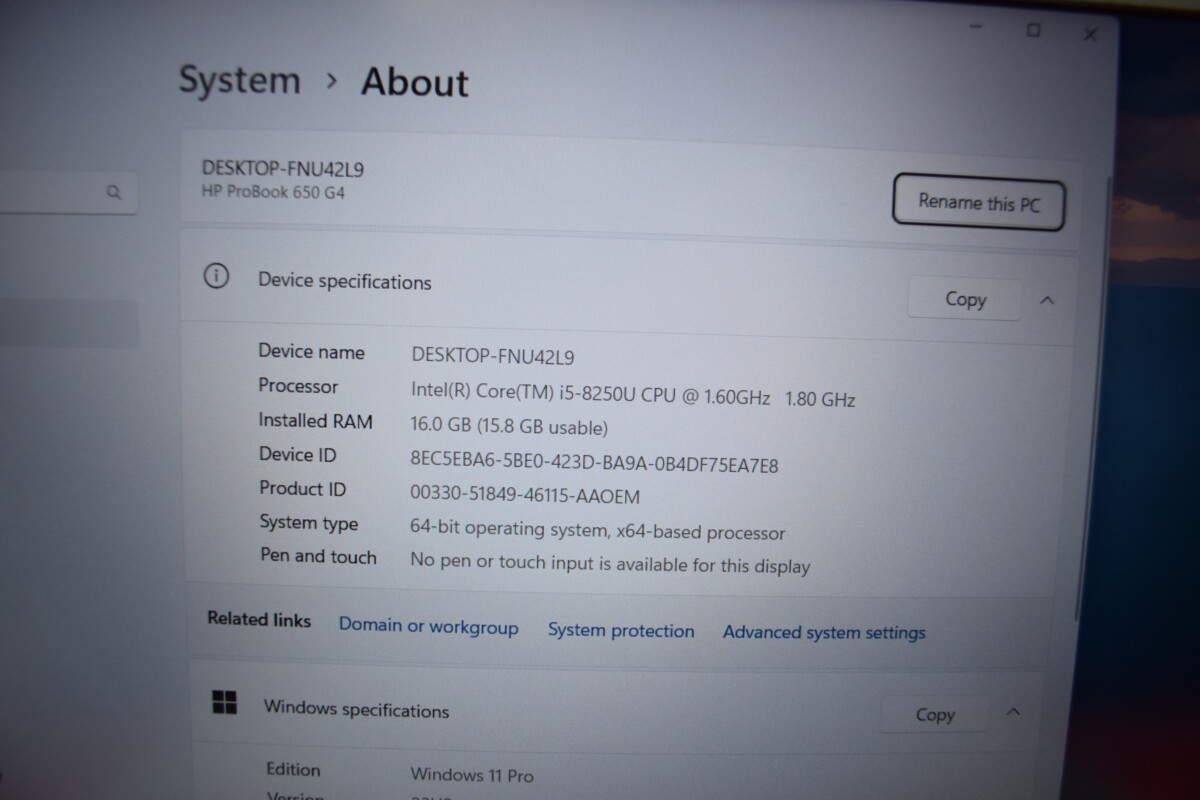Select the Product ID value 00330-51849-46115-AAOEM
This screenshot has width=1200, height=800.
pyautogui.click(x=525, y=494)
